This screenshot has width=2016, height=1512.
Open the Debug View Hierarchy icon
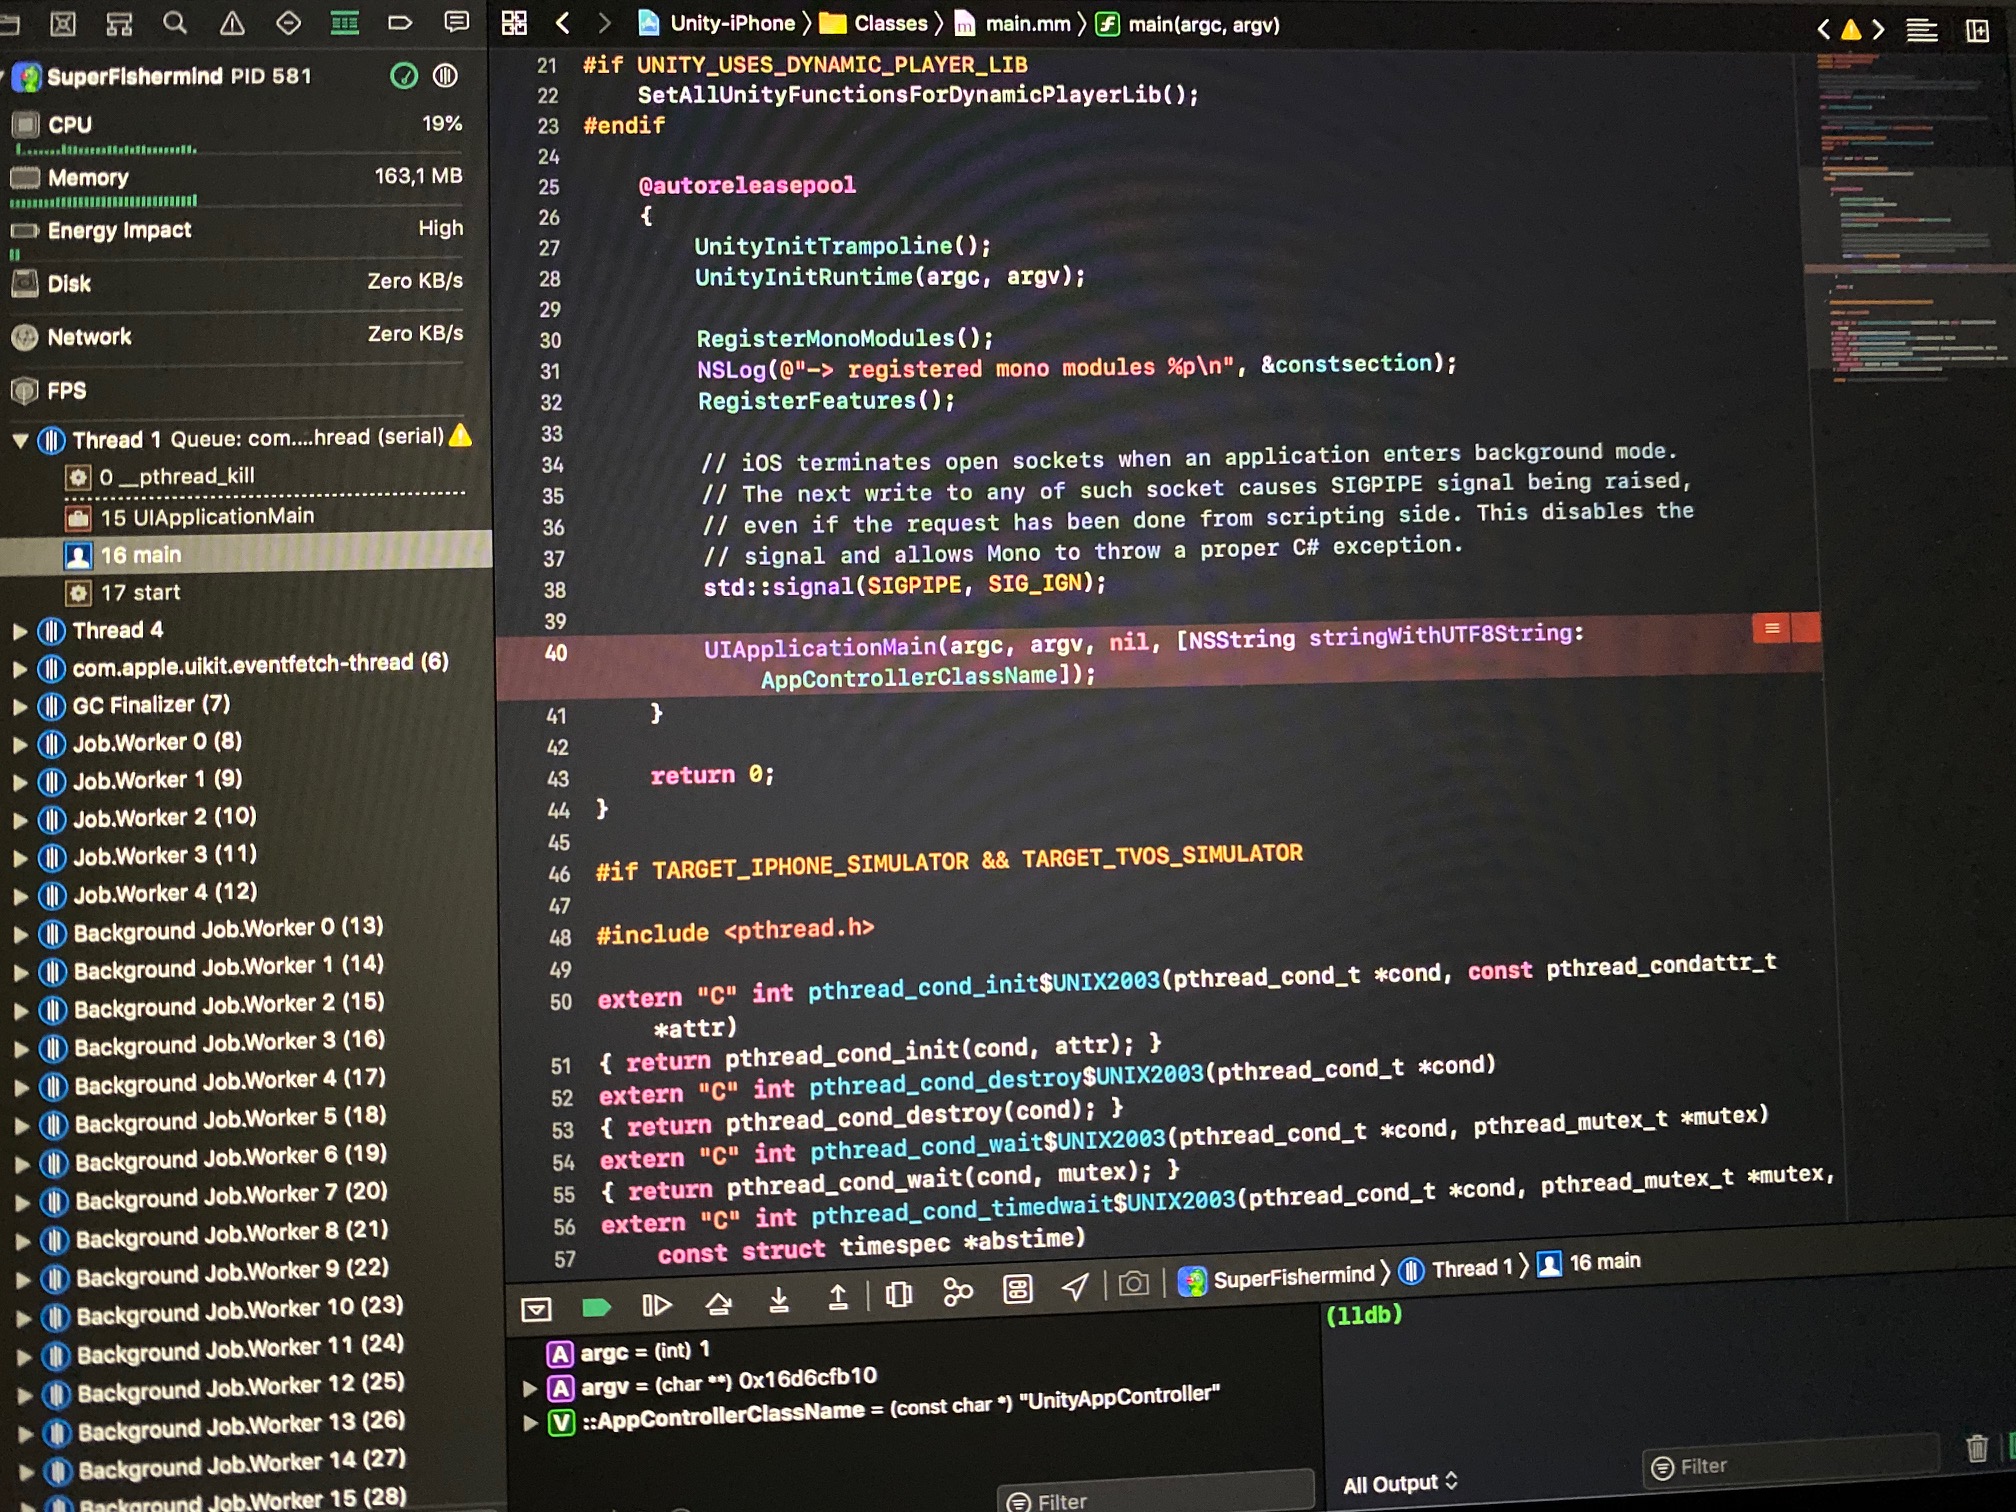pos(898,1293)
